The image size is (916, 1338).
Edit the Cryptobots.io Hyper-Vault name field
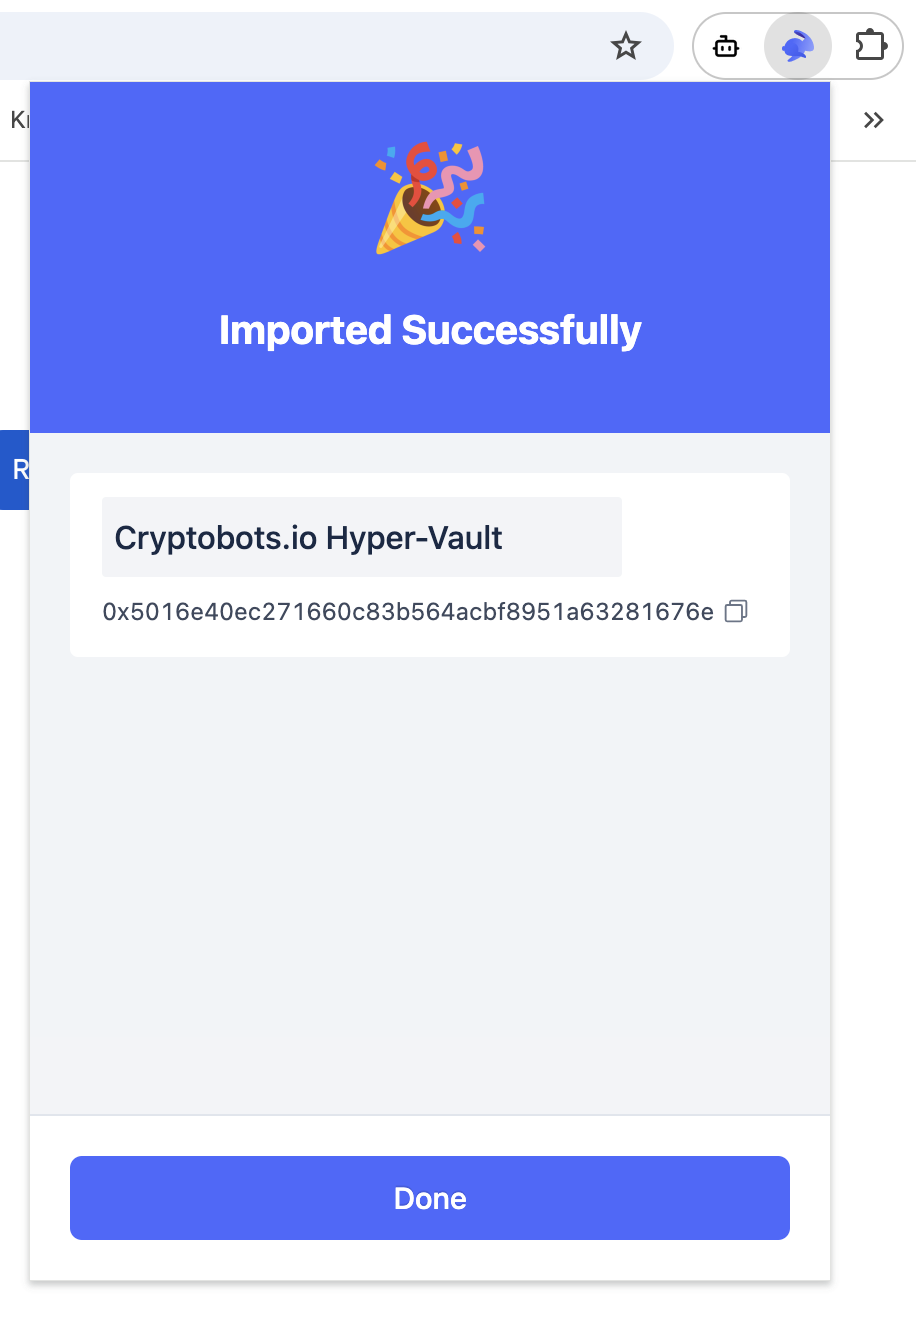(x=362, y=537)
